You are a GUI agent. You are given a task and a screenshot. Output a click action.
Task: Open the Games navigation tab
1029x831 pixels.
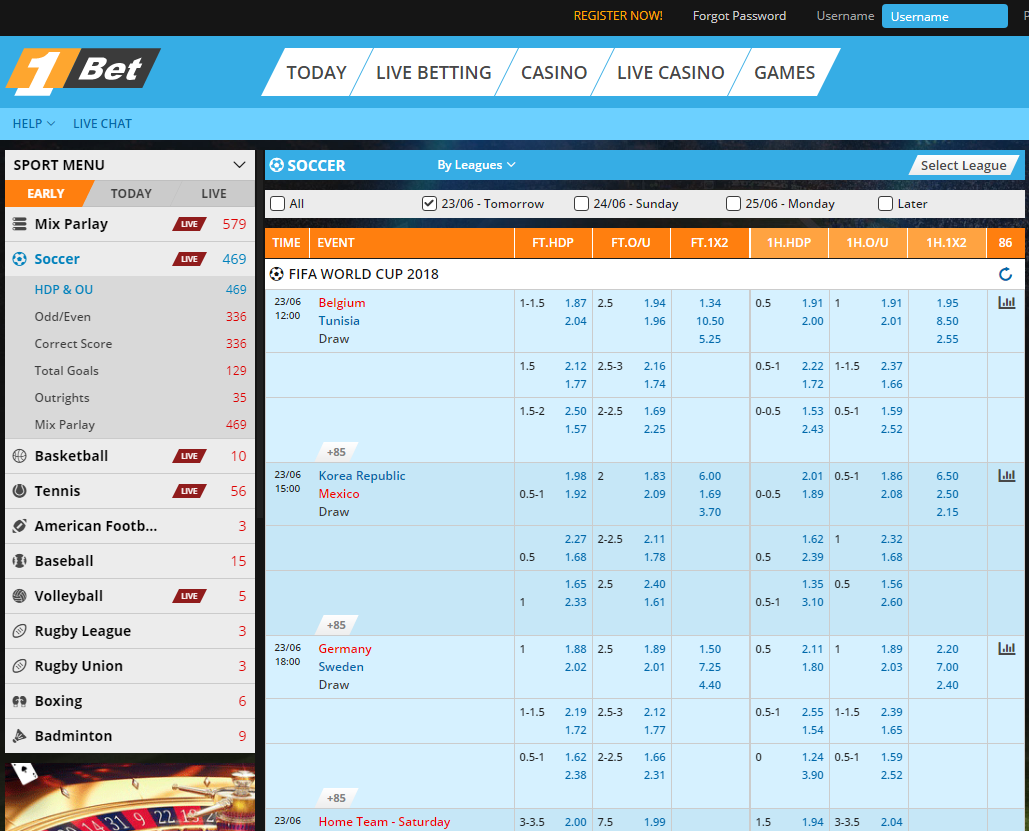coord(784,72)
